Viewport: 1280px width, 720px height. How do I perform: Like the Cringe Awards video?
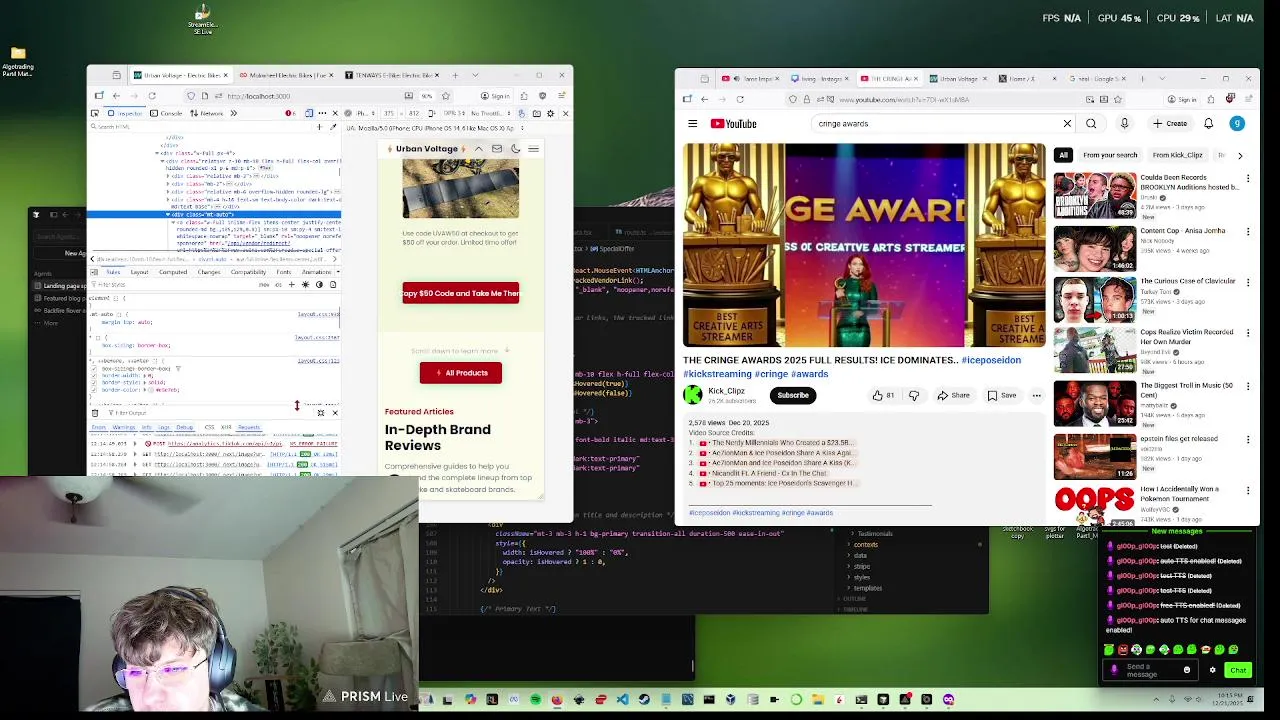(x=883, y=395)
